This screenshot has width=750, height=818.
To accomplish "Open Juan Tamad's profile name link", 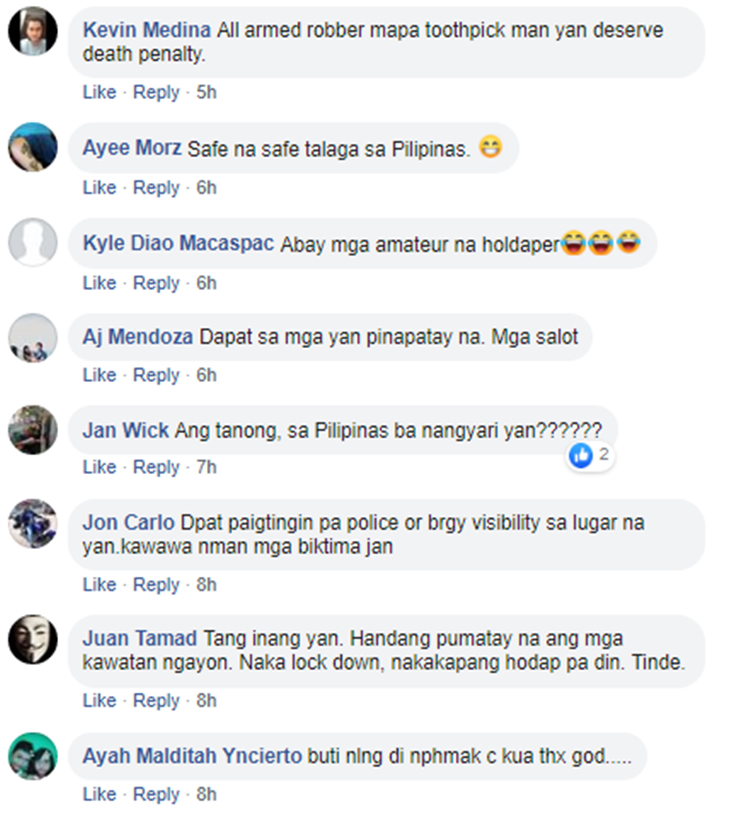I will tap(139, 639).
